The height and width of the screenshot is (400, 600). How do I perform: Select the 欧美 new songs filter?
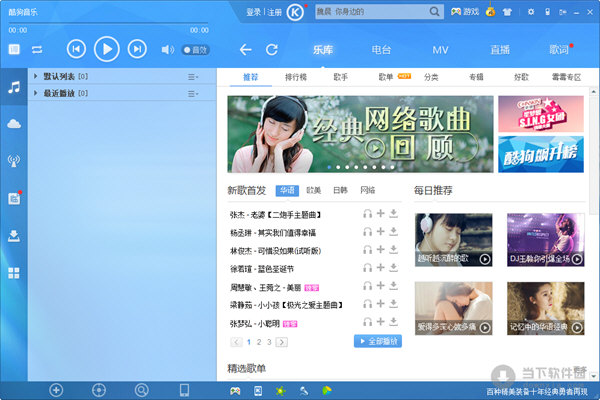pos(314,190)
